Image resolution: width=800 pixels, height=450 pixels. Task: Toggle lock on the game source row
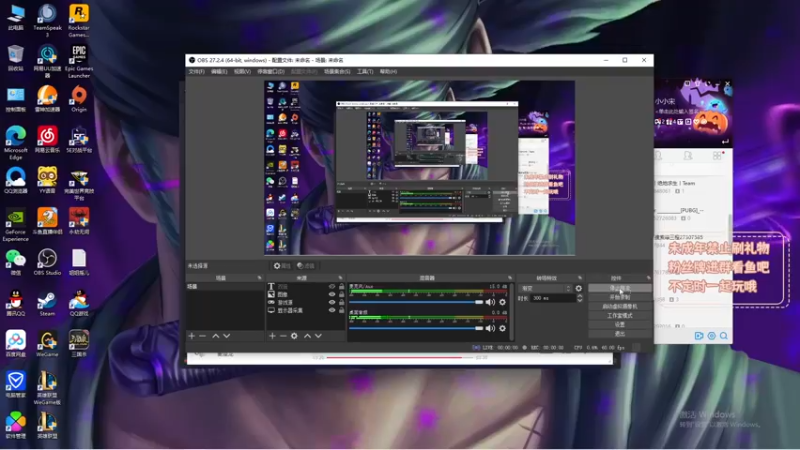click(x=342, y=302)
